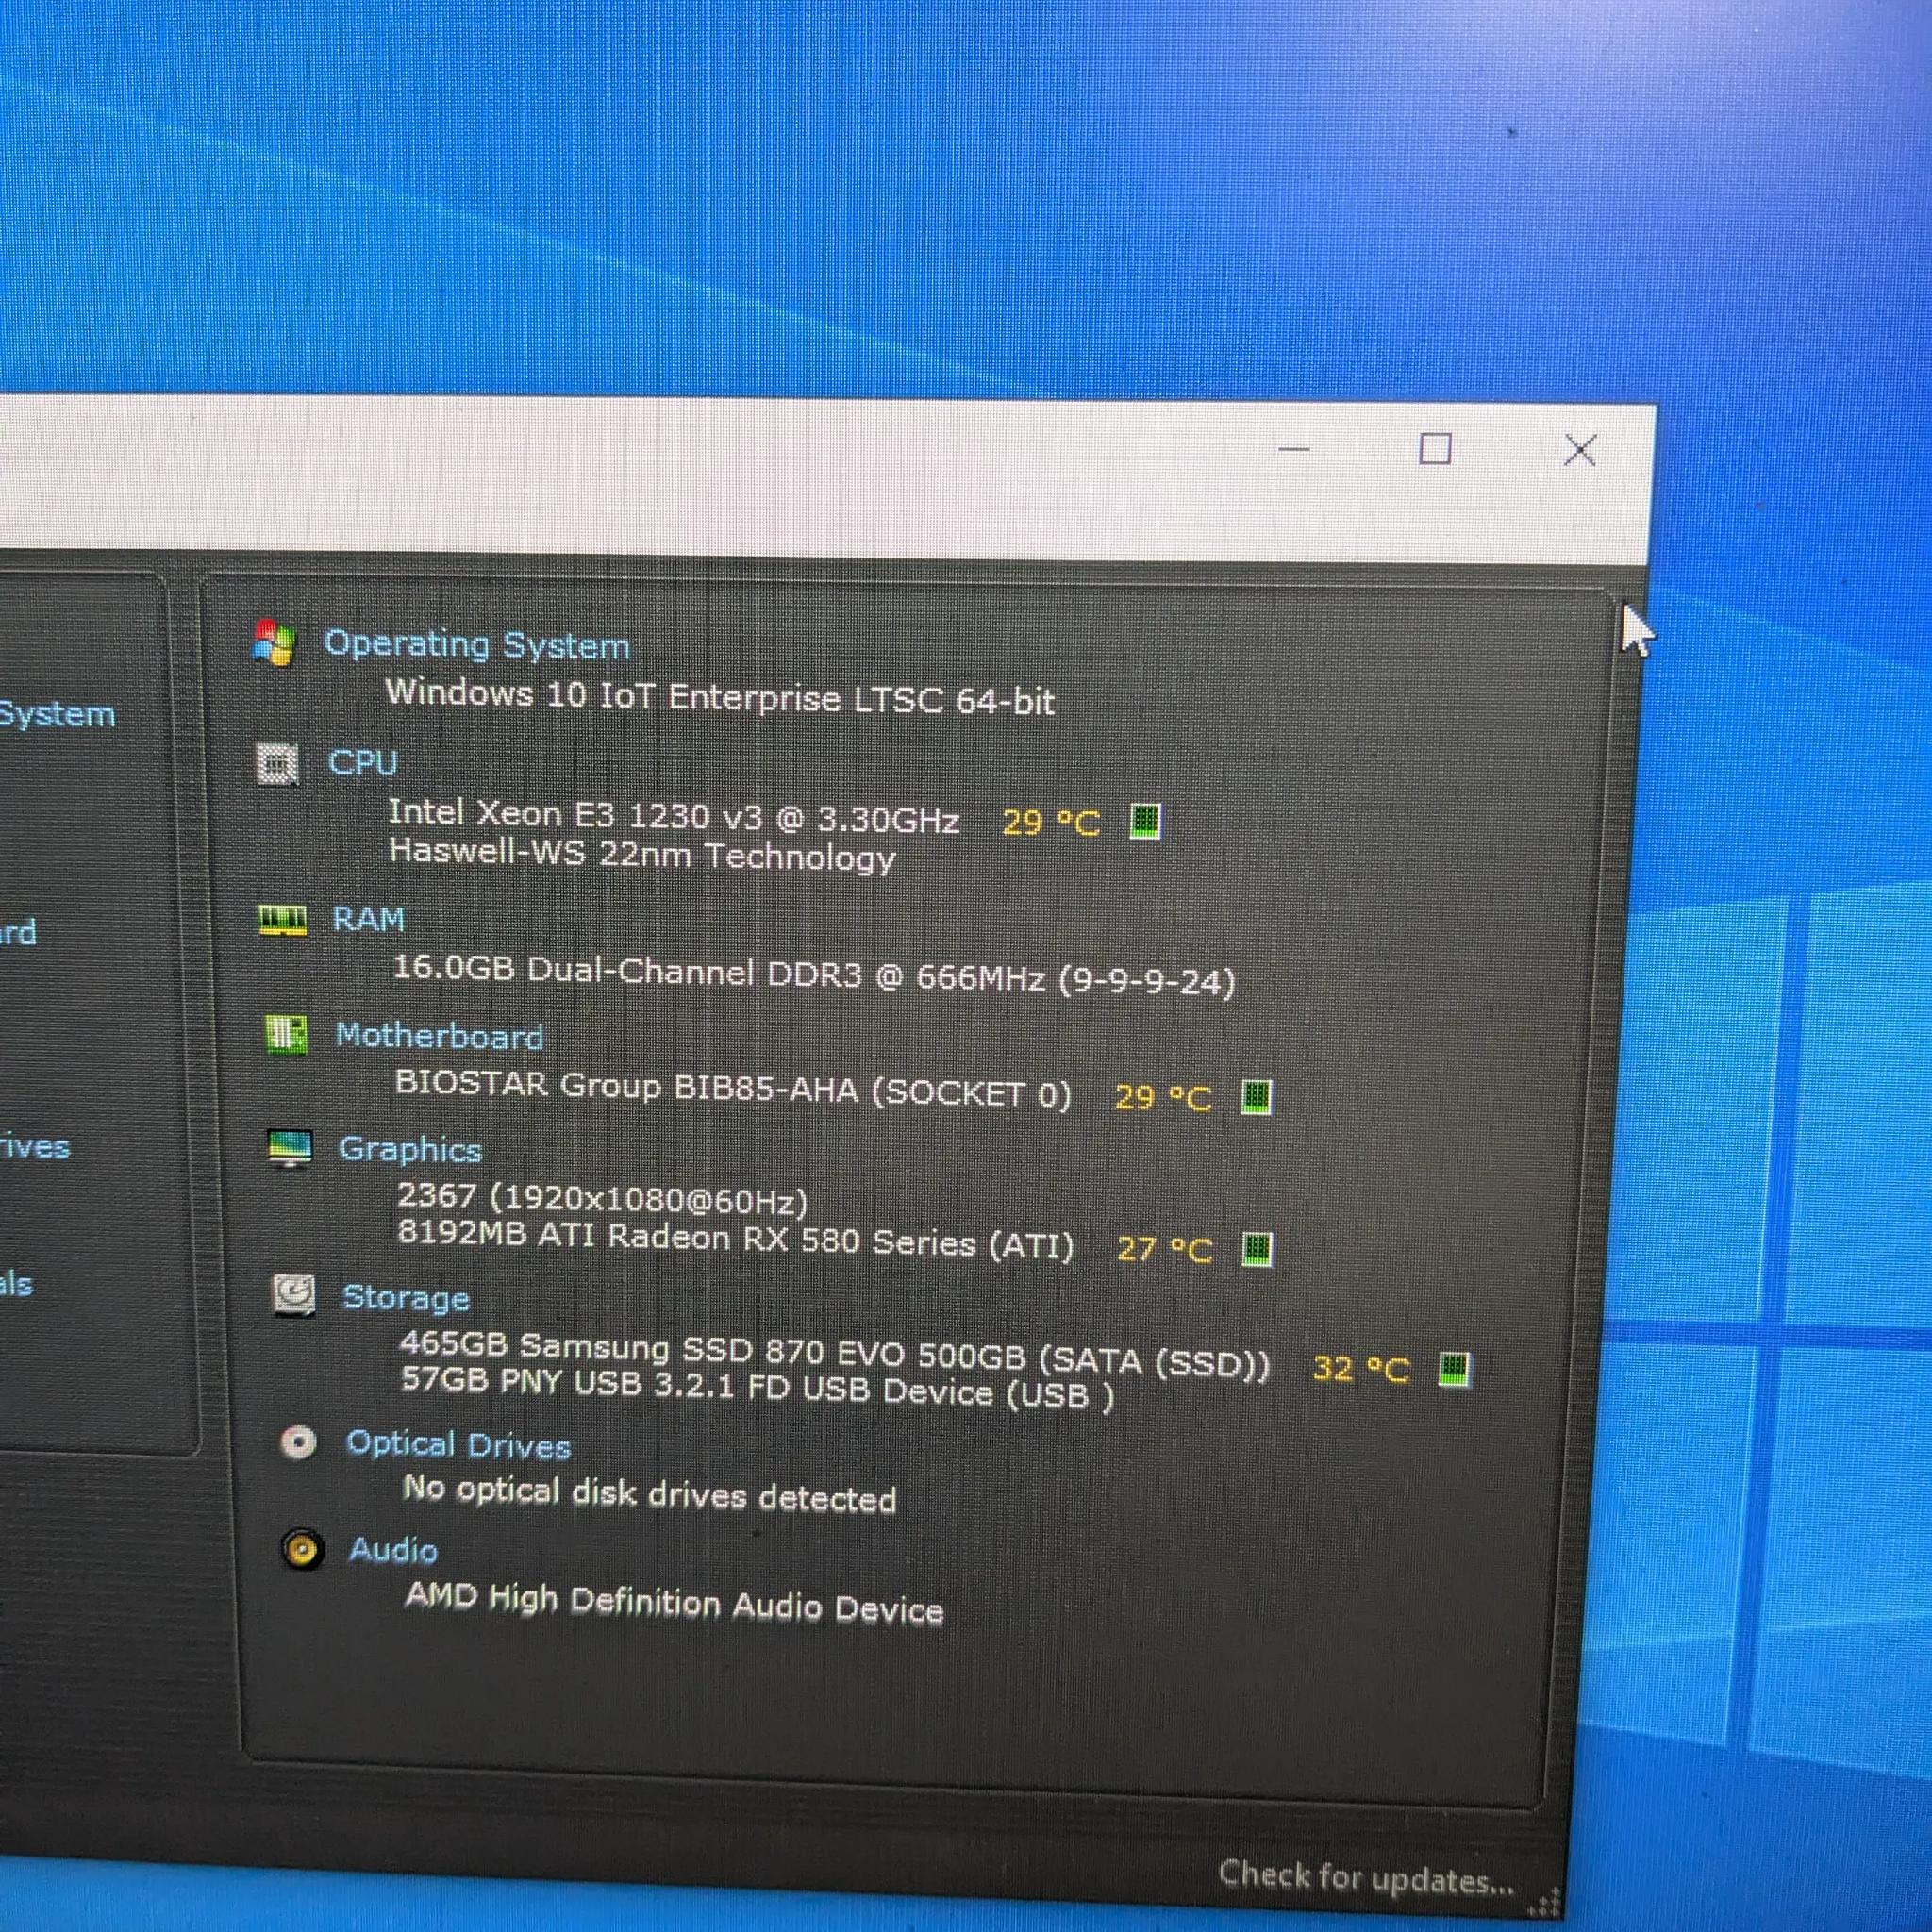Select the ATI Radeon RX 580 Series line
The width and height of the screenshot is (1932, 1932).
(736, 1240)
